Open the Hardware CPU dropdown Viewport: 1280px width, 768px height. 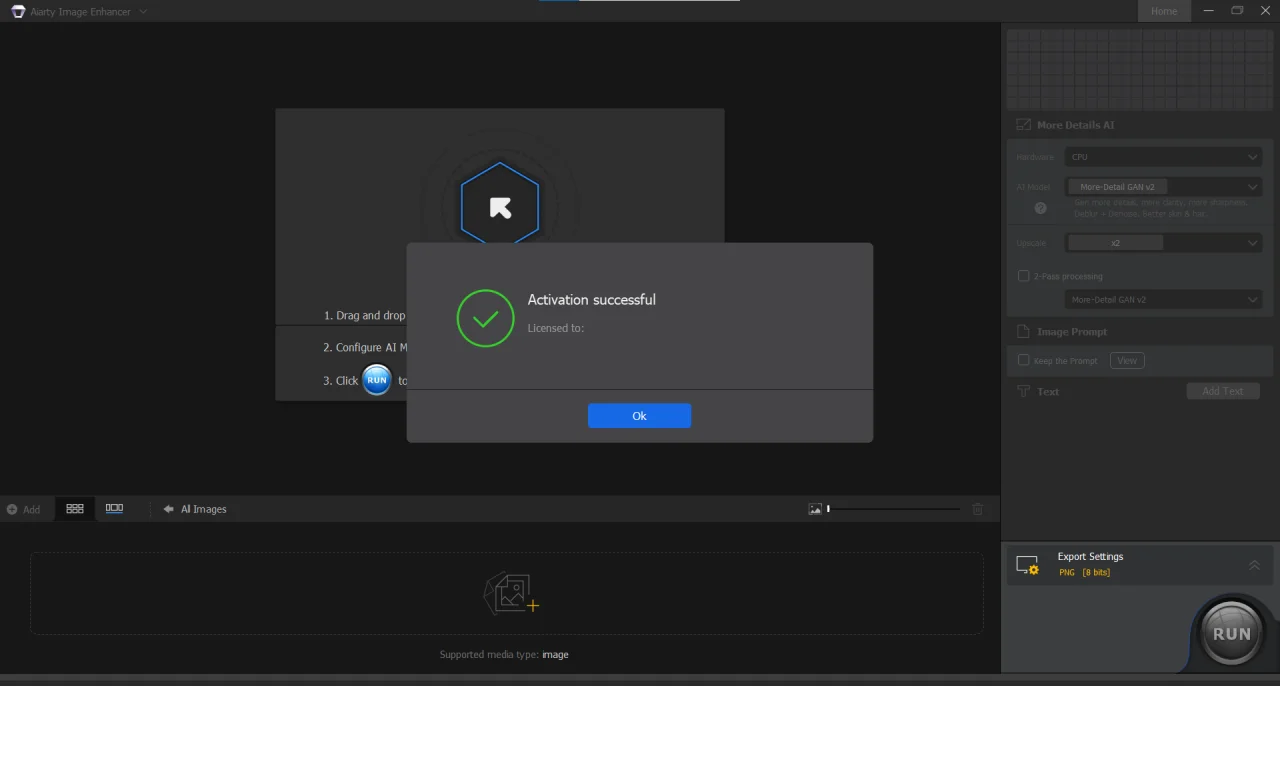(x=1164, y=157)
